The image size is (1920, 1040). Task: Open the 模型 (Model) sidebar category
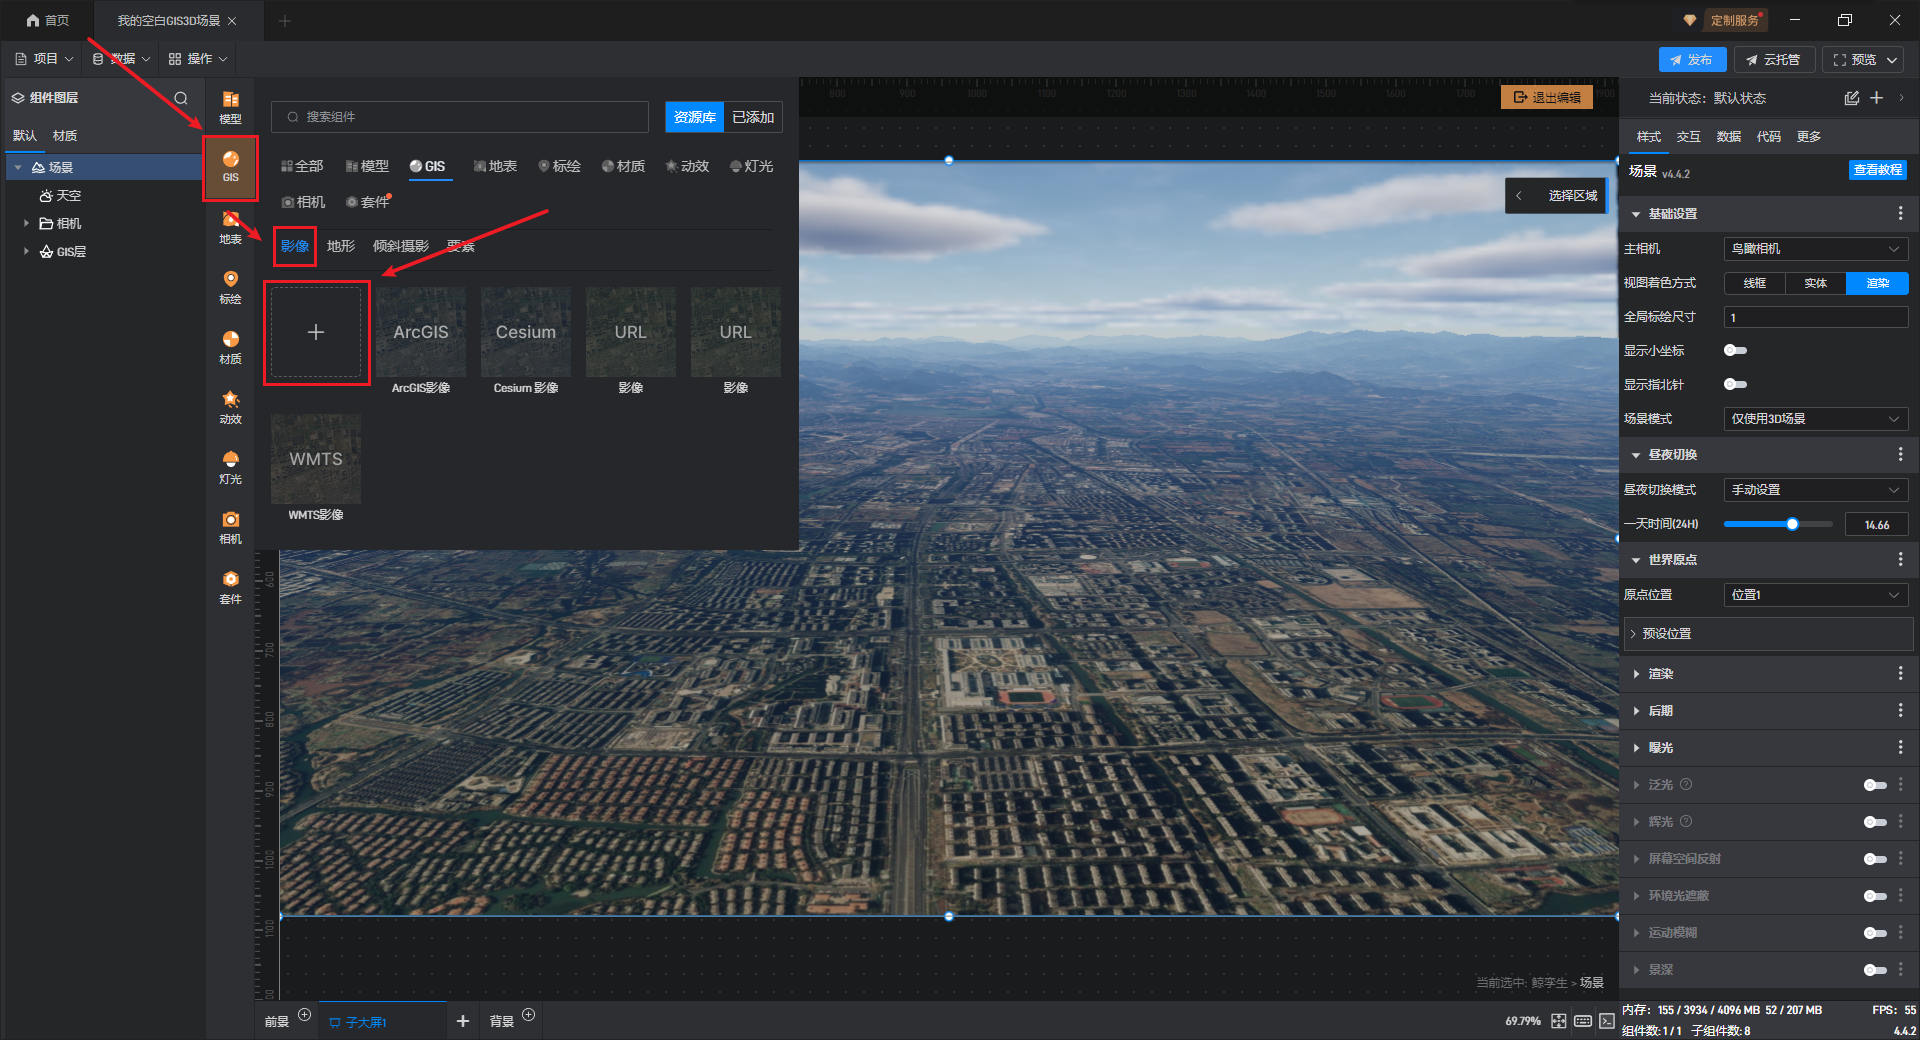point(230,106)
